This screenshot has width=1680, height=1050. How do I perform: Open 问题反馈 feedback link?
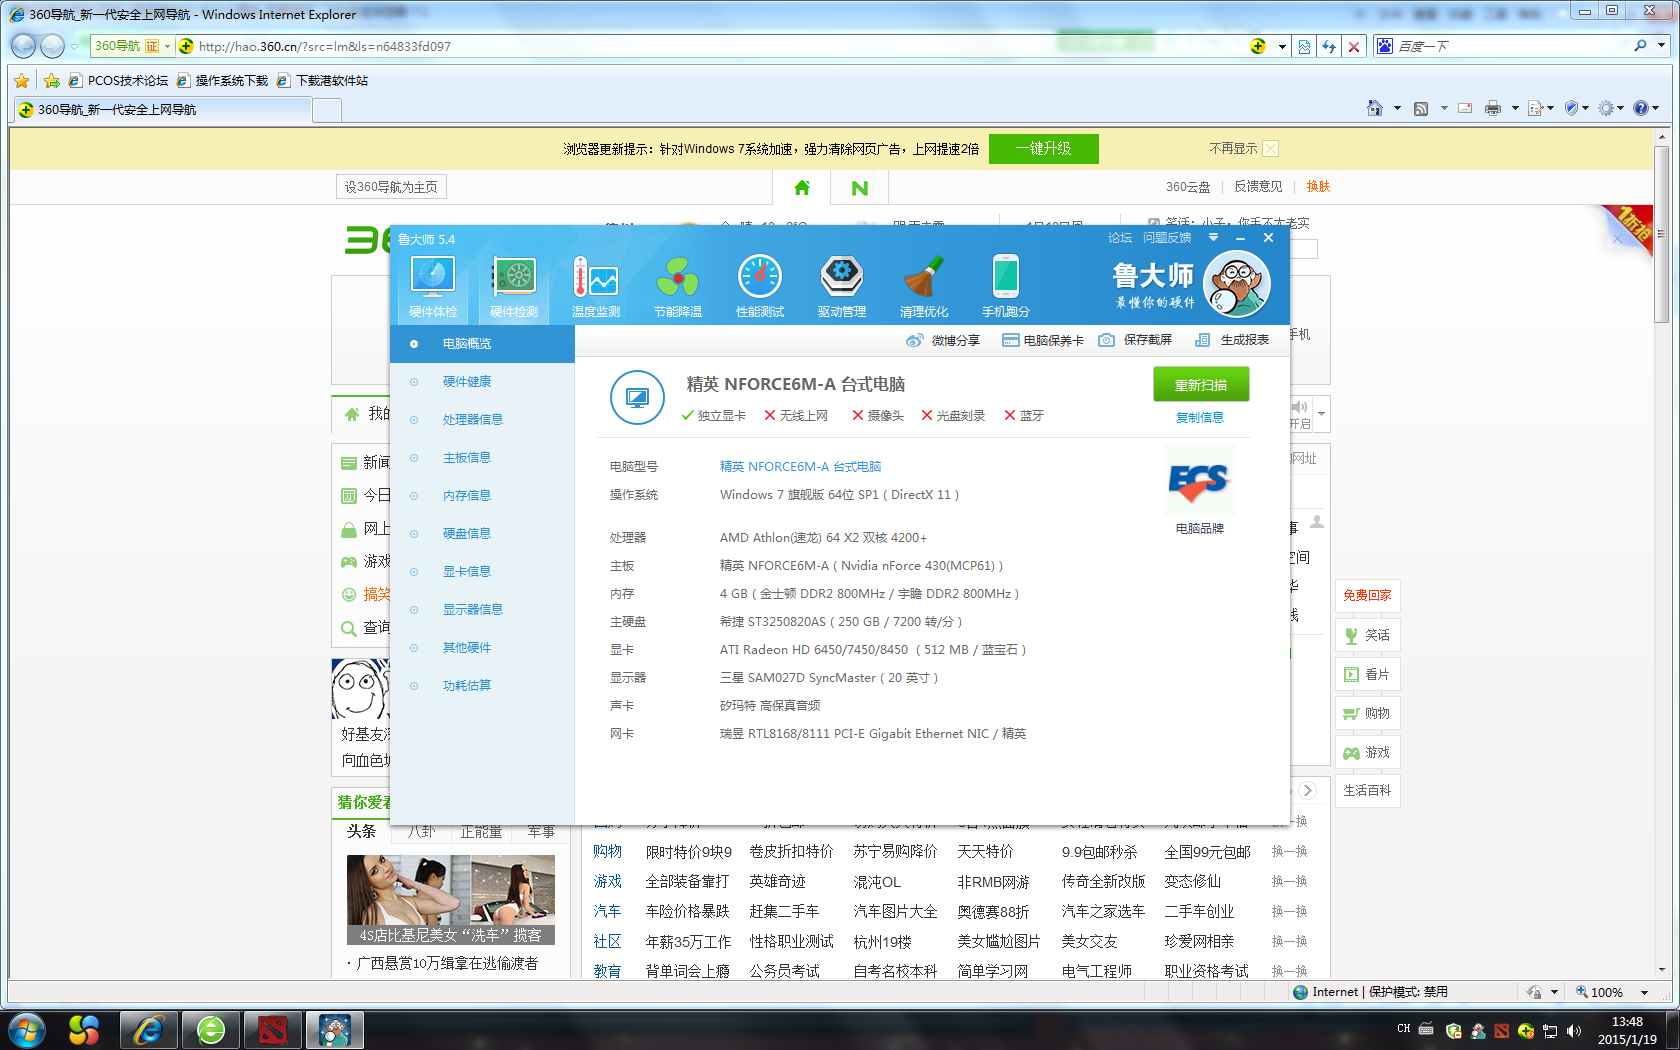pos(1167,238)
